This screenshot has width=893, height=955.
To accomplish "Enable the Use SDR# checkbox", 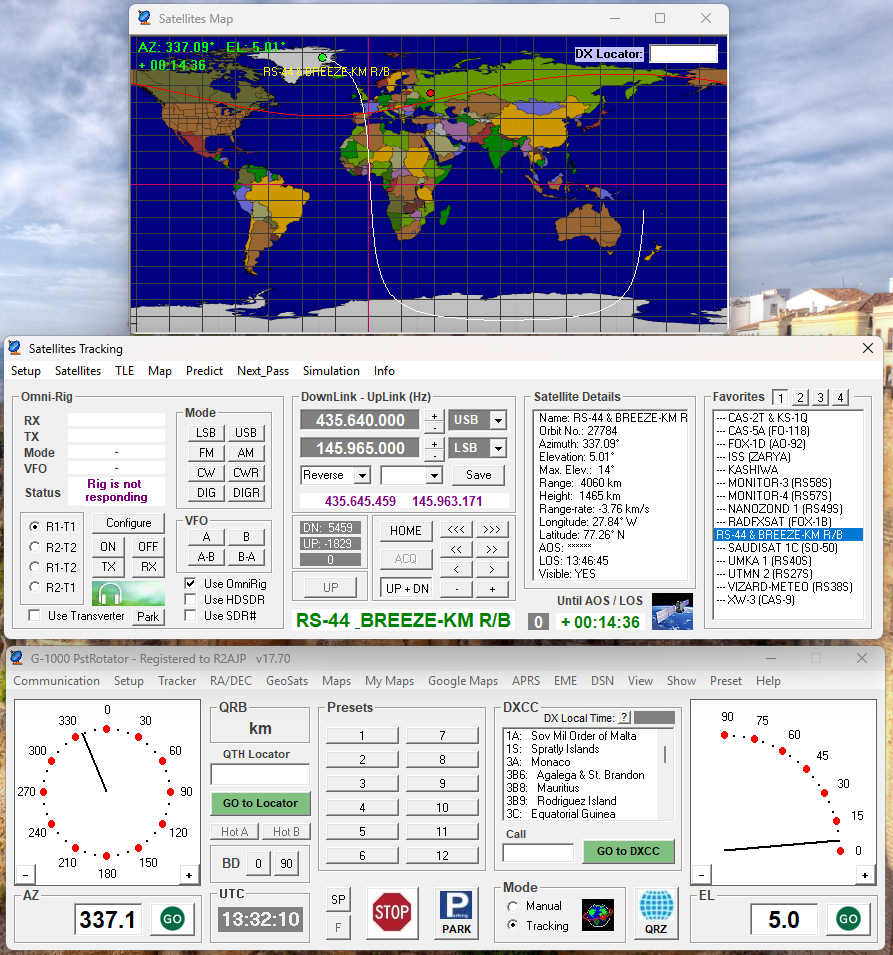I will (x=191, y=616).
